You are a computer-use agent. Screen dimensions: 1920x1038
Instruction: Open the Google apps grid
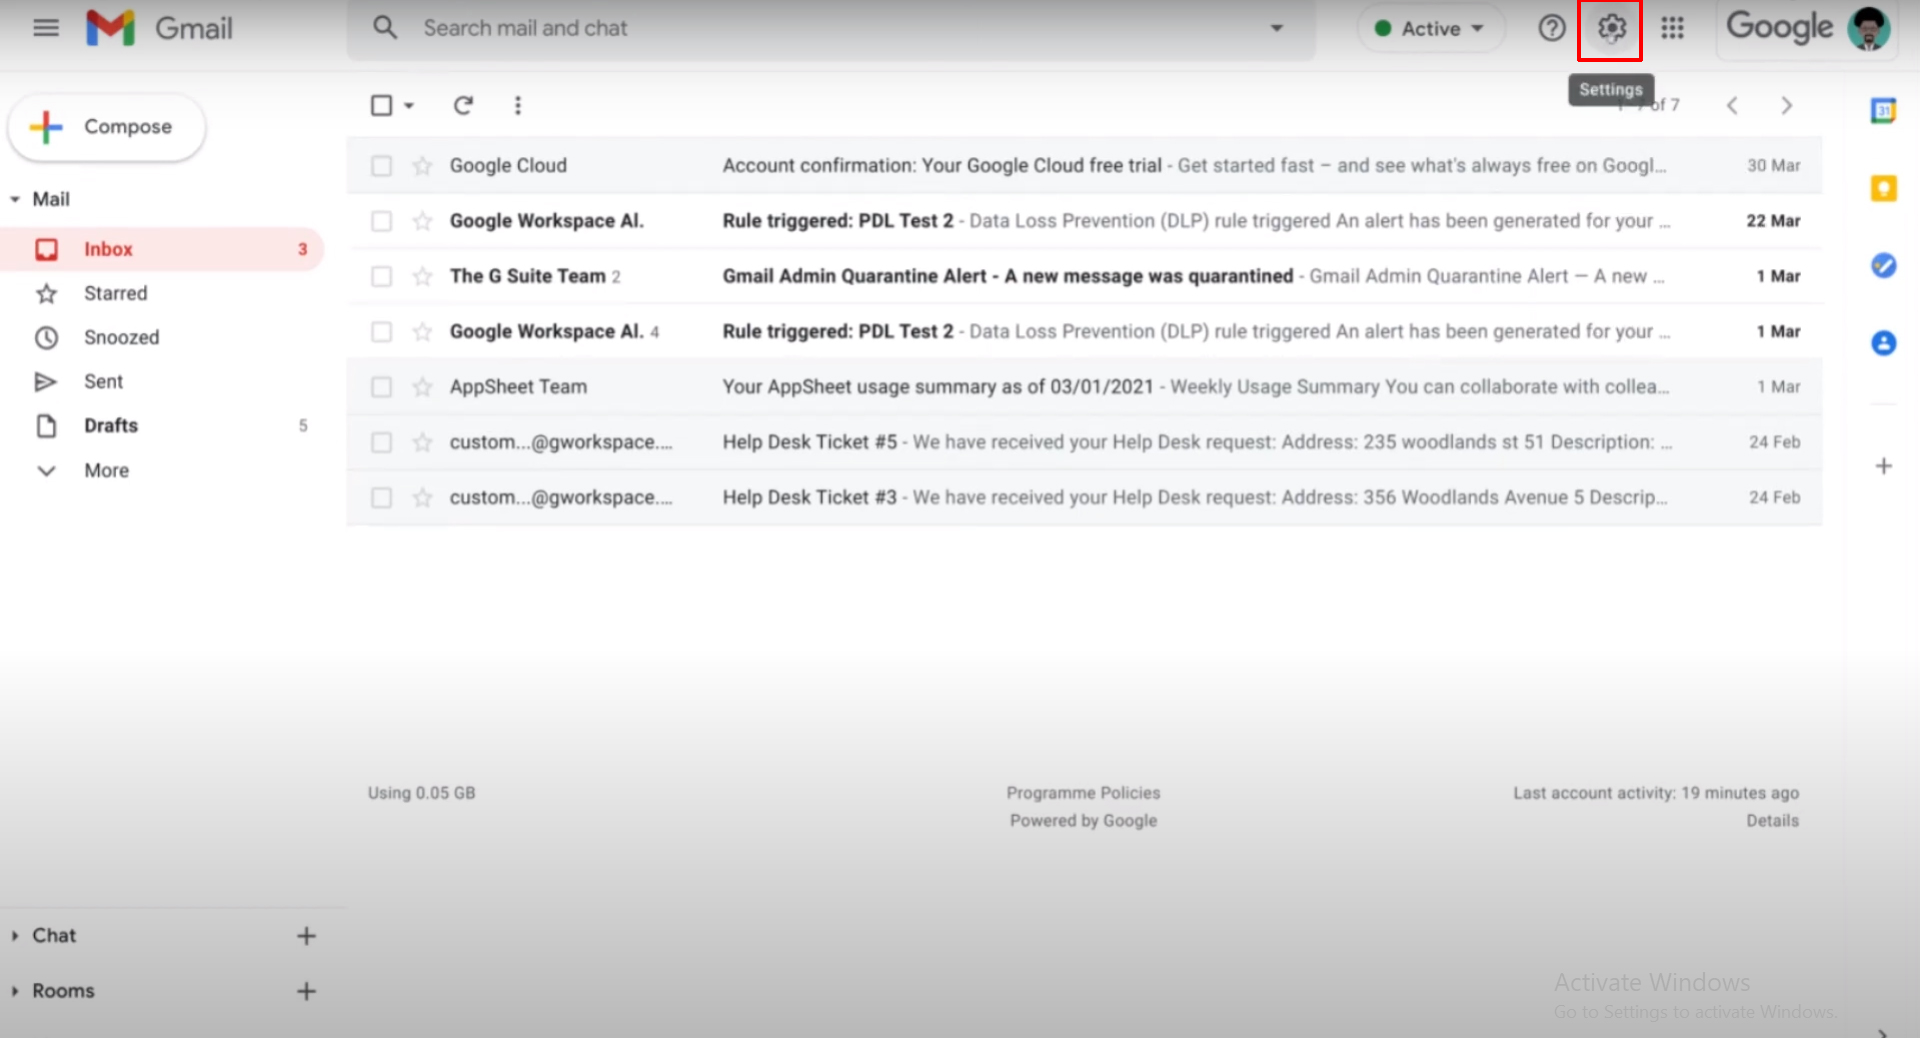point(1672,28)
